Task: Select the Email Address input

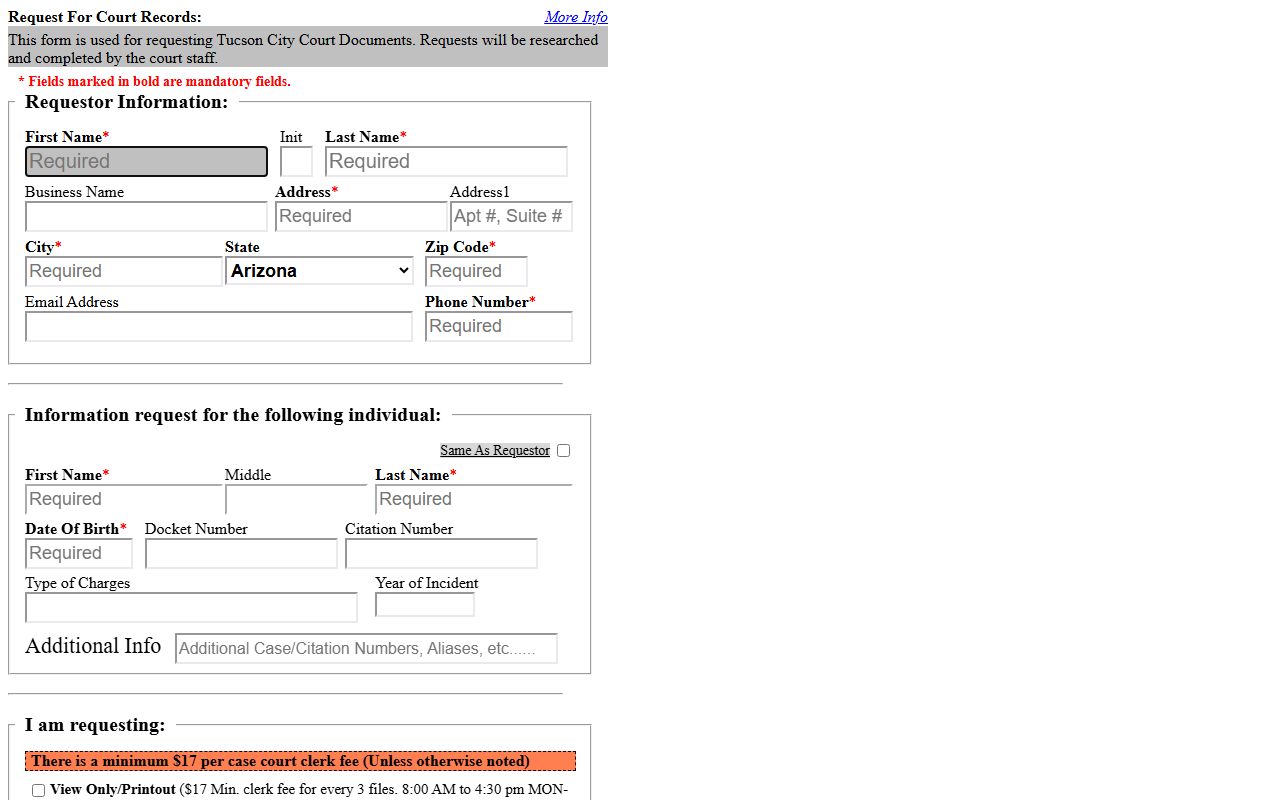Action: (x=219, y=327)
